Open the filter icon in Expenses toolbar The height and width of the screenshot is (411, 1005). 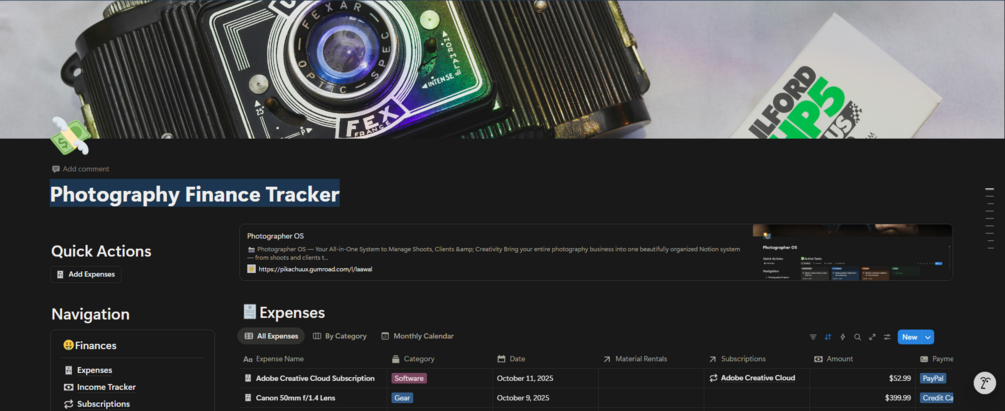(813, 337)
